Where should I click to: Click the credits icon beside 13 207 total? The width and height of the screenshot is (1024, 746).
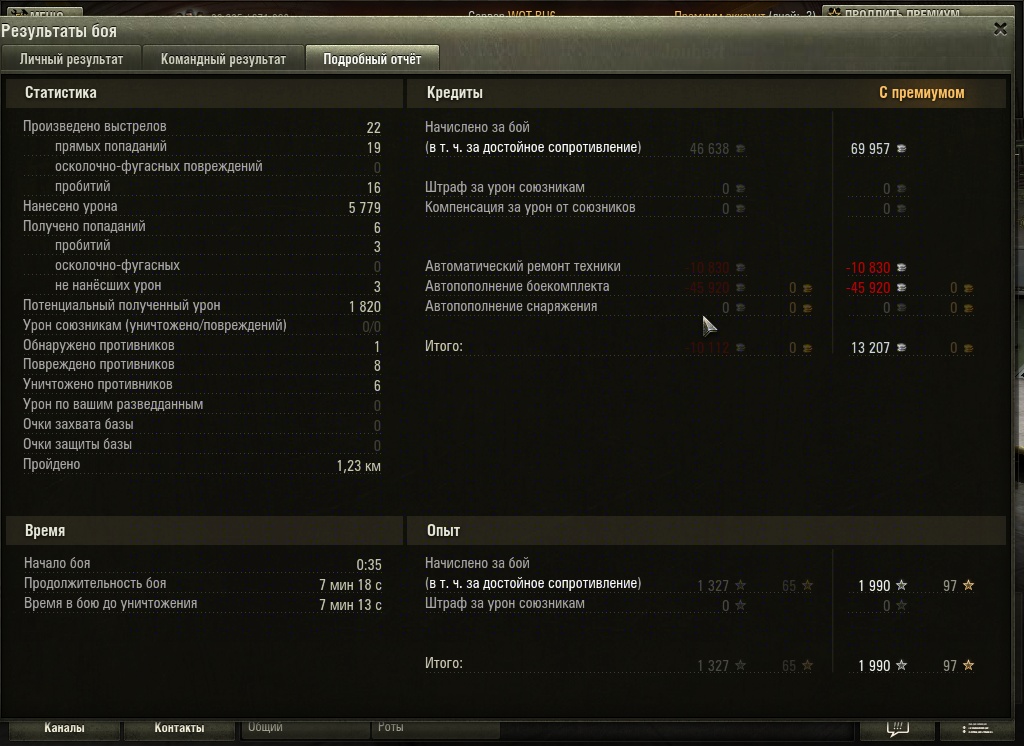(x=901, y=348)
